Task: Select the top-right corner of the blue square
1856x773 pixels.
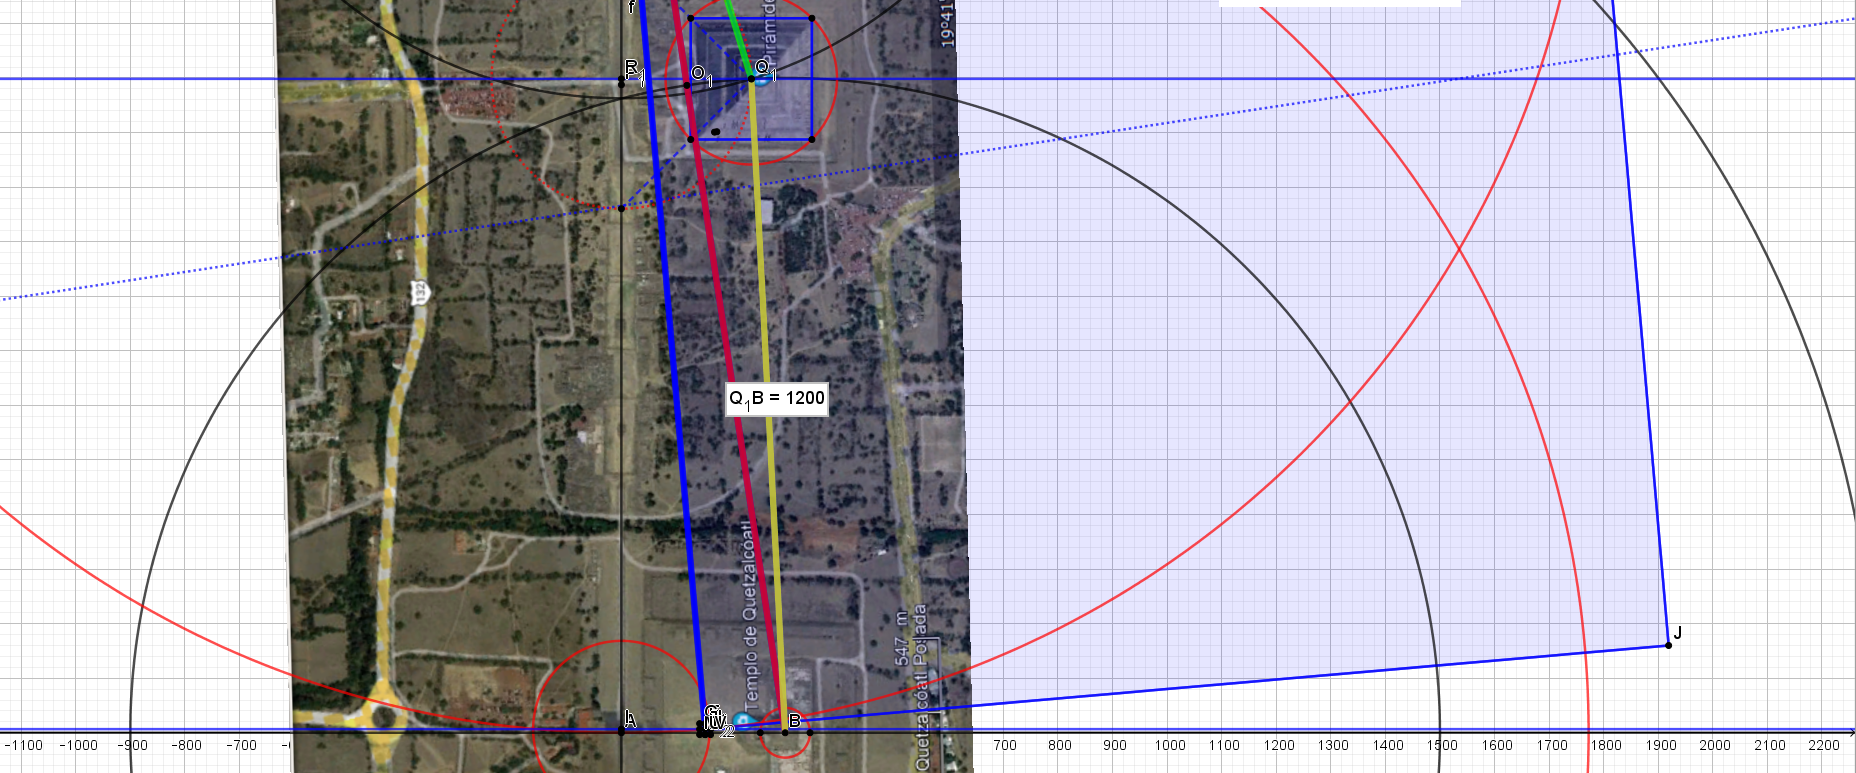Action: pyautogui.click(x=811, y=18)
